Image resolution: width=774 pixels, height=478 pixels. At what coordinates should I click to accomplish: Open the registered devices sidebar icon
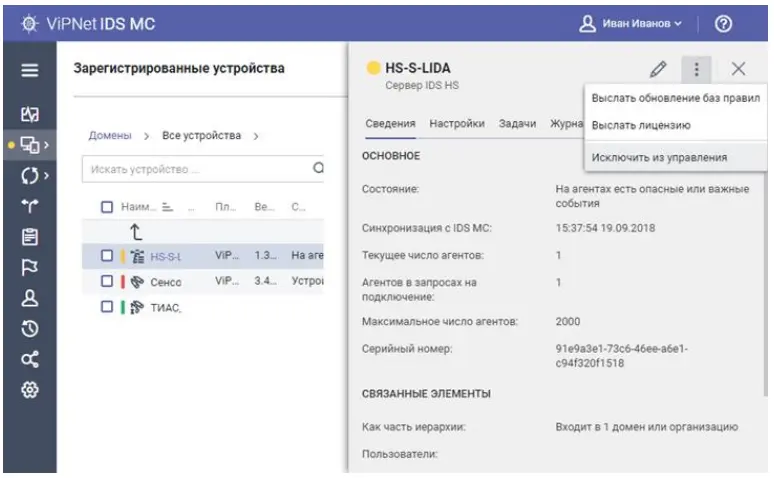coord(30,145)
